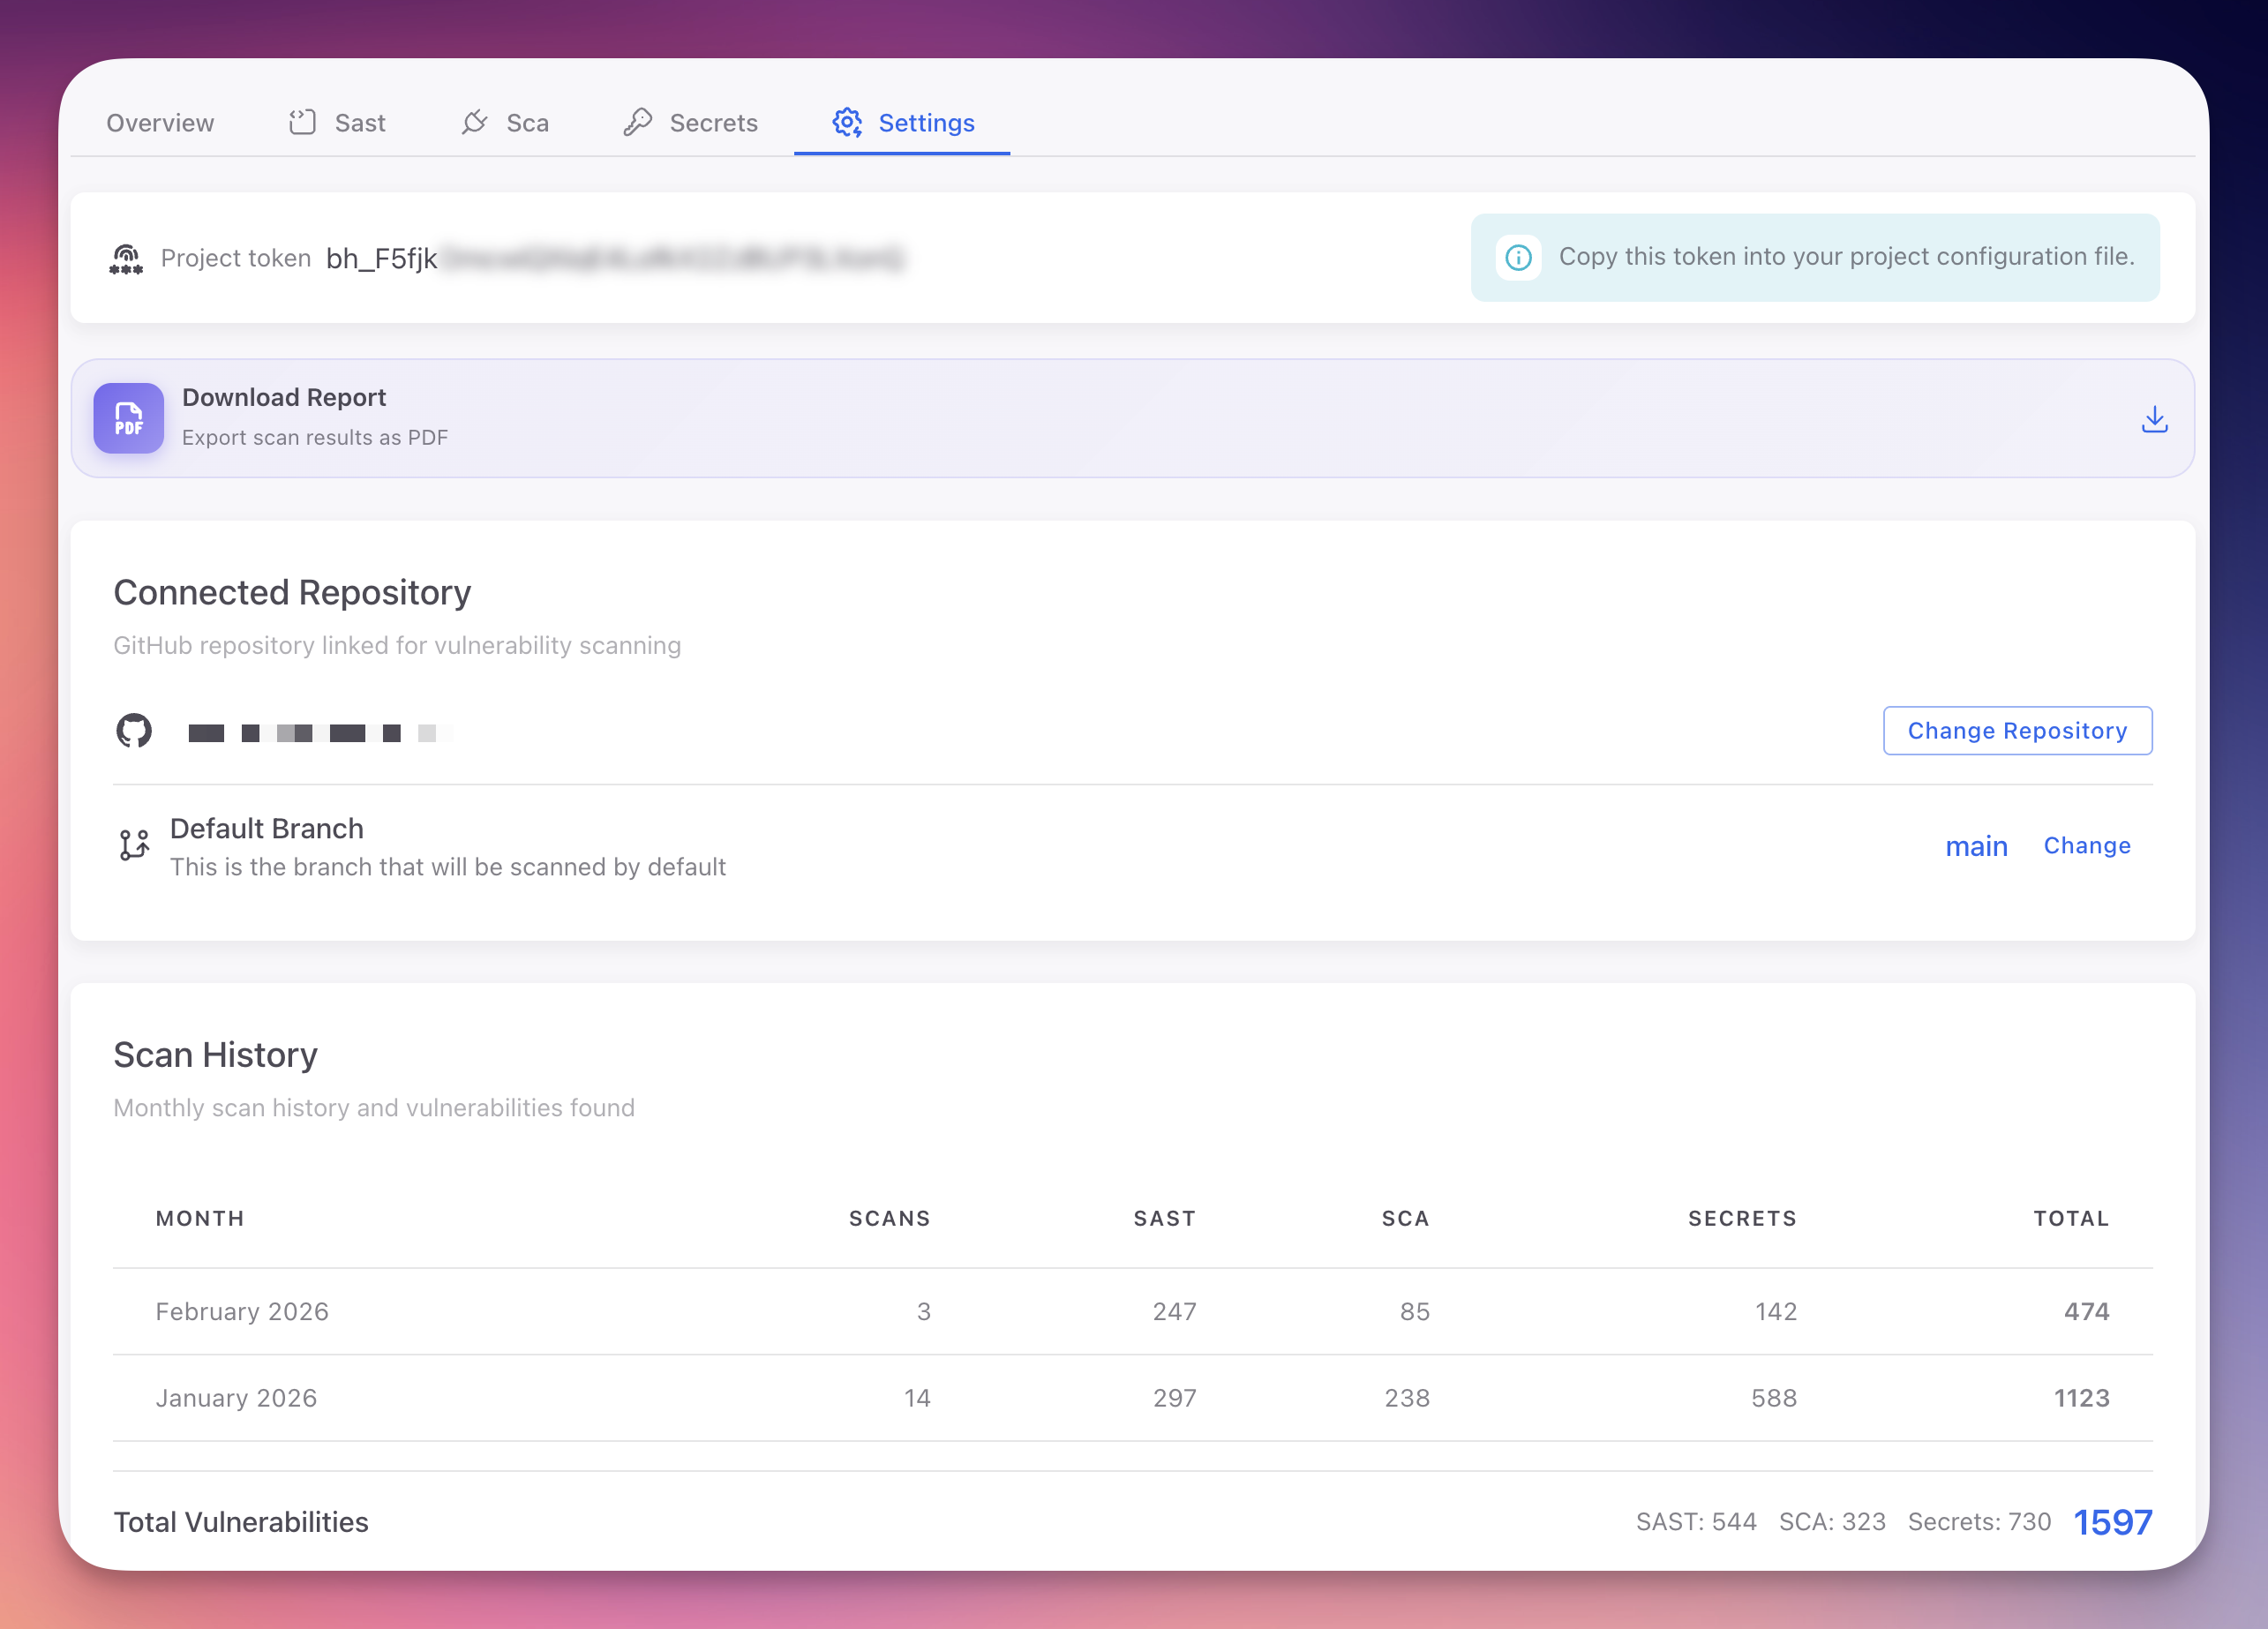The image size is (2268, 1629).
Task: Click the plug icon on the Sca tab
Action: 474,121
